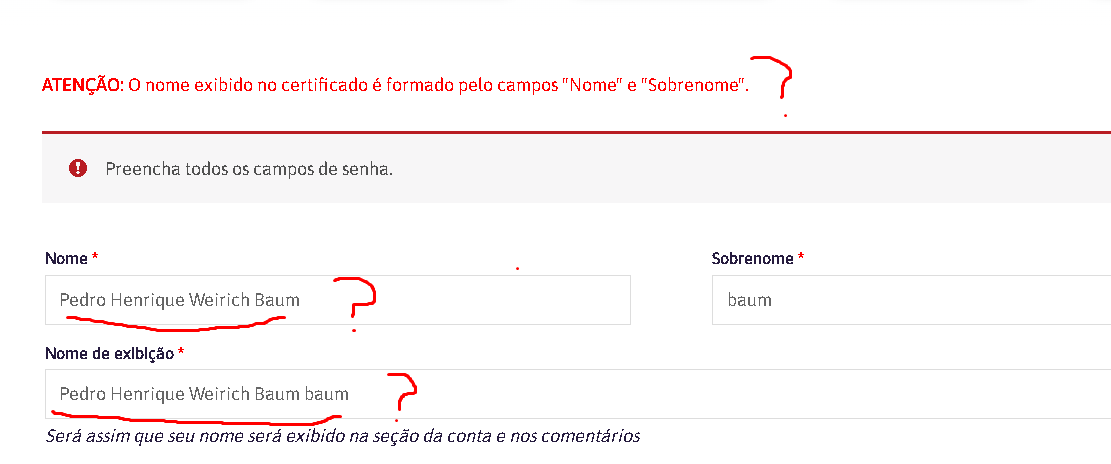The width and height of the screenshot is (1111, 464).
Task: Focus the Sobrenome input field containing baum
Action: [911, 300]
